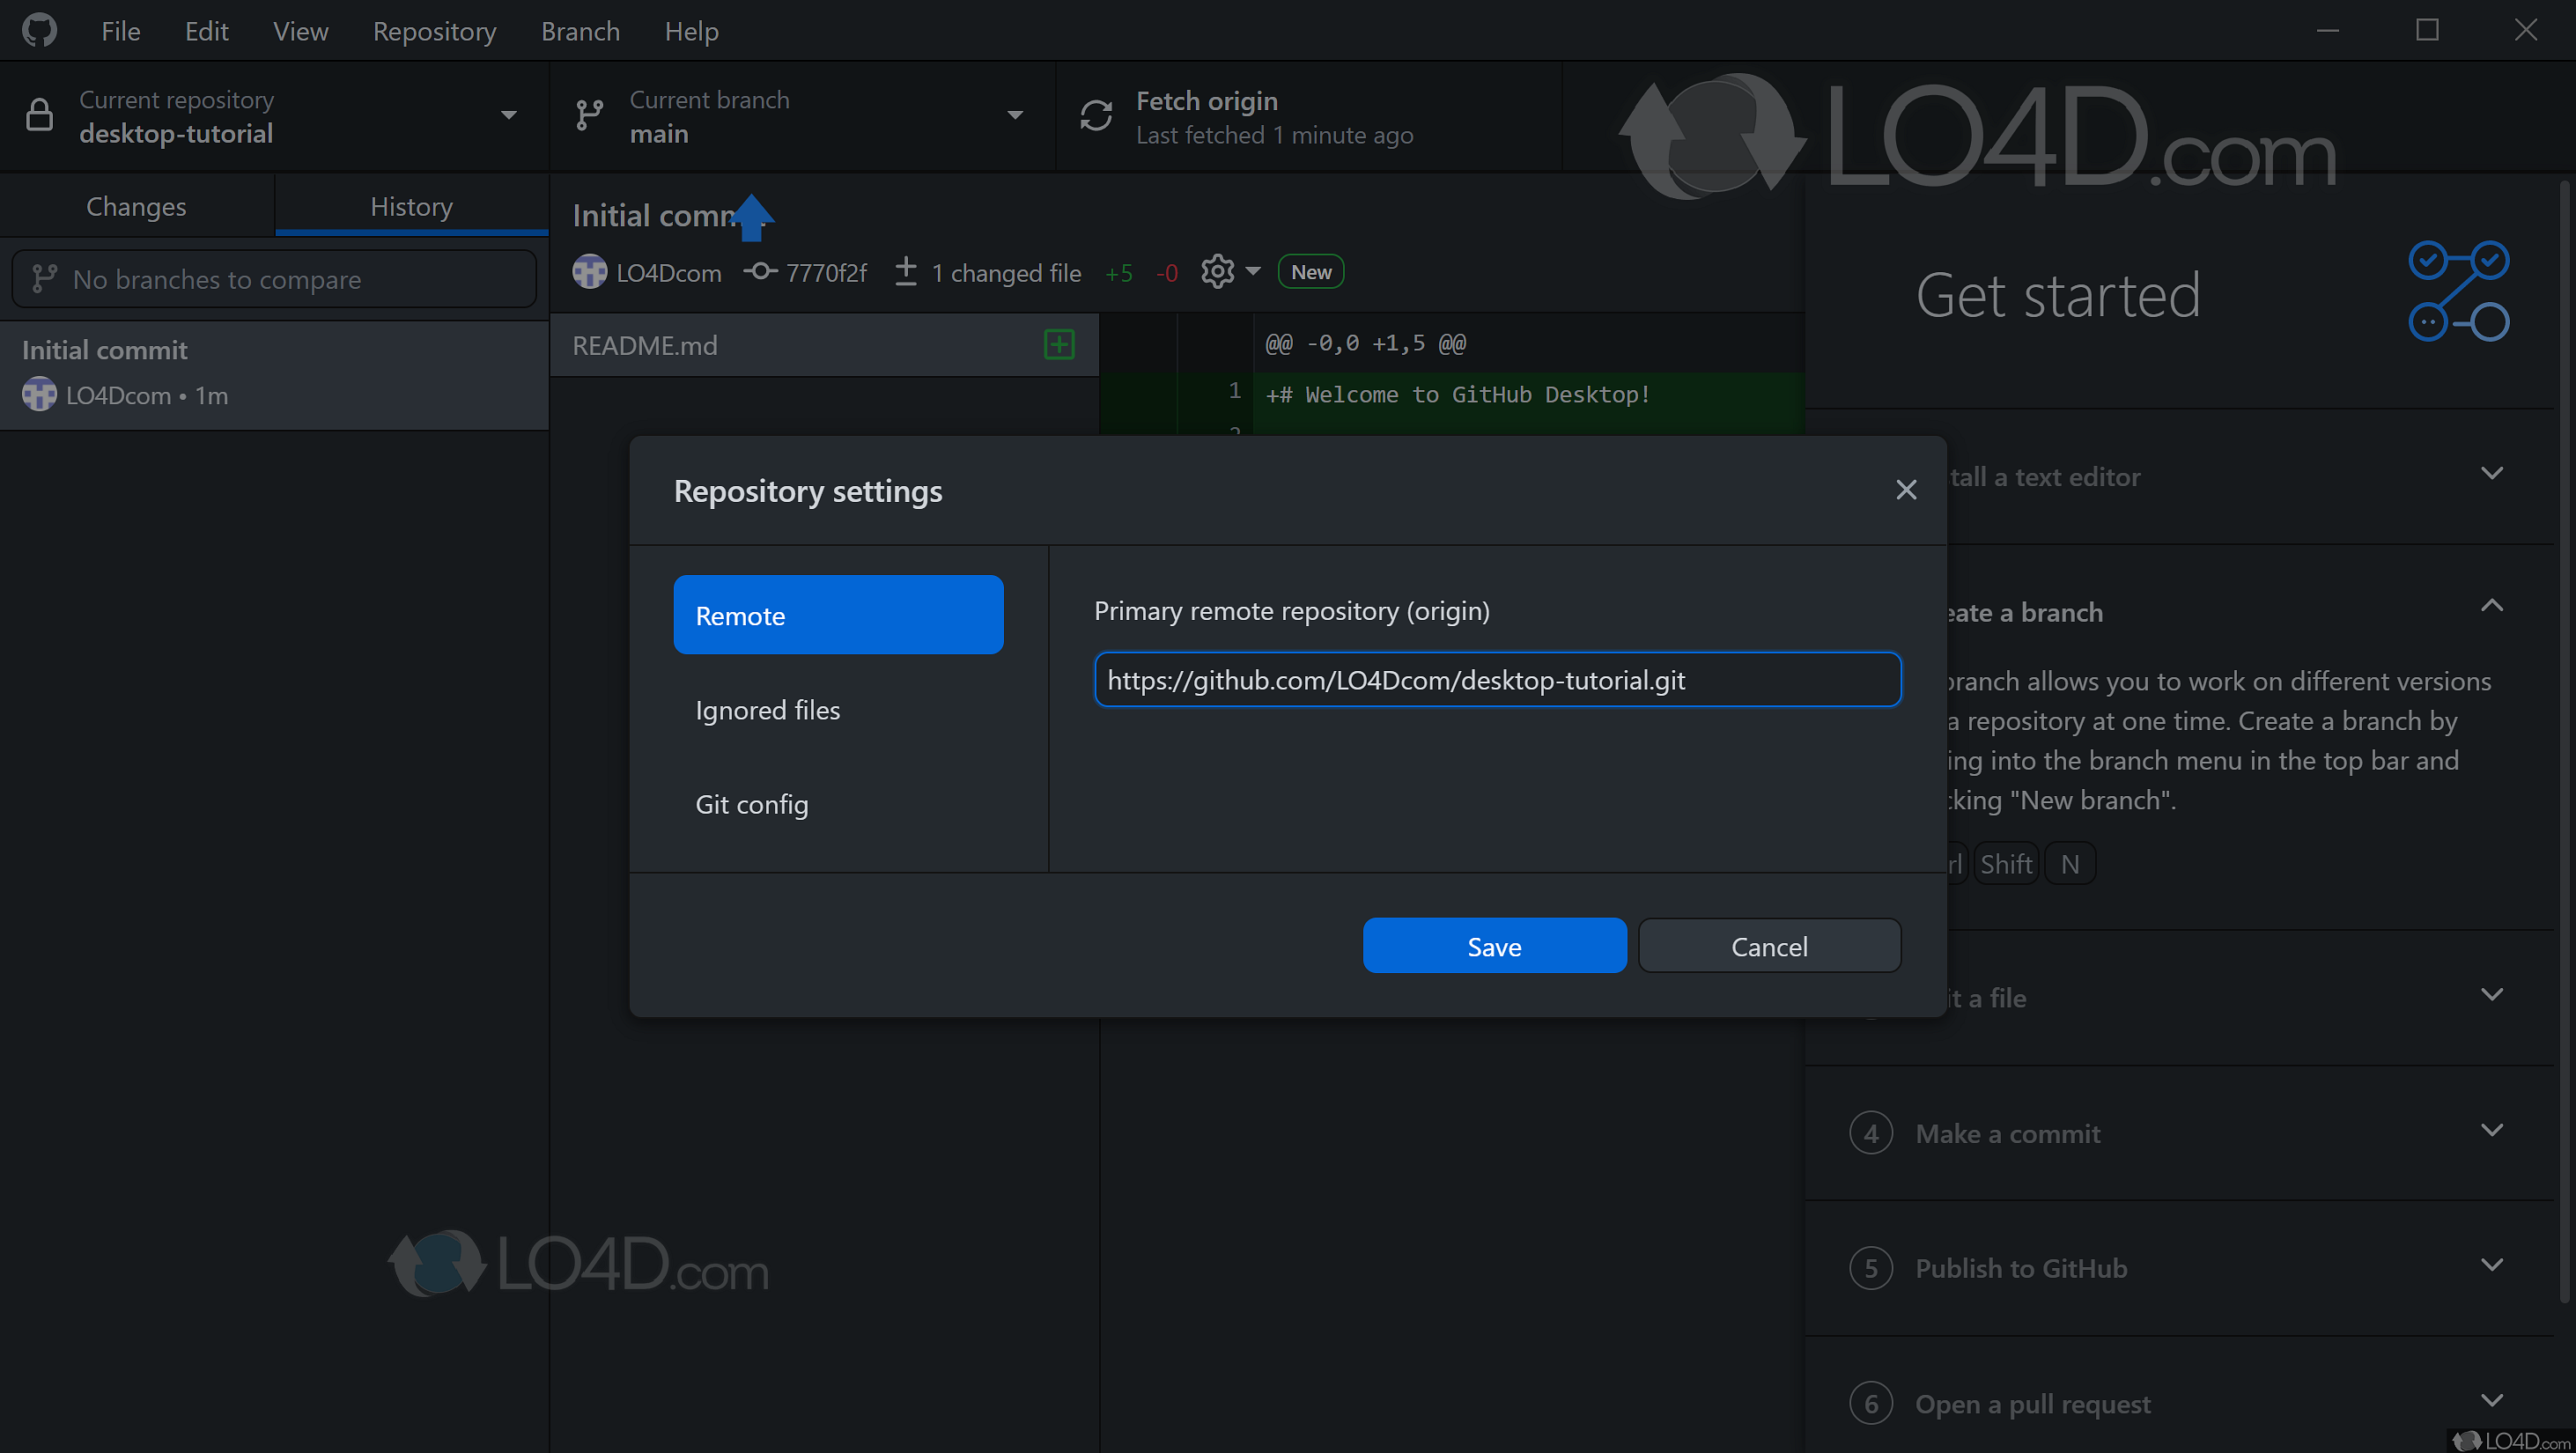
Task: Click the branch icon beside Current branch
Action: click(x=589, y=114)
